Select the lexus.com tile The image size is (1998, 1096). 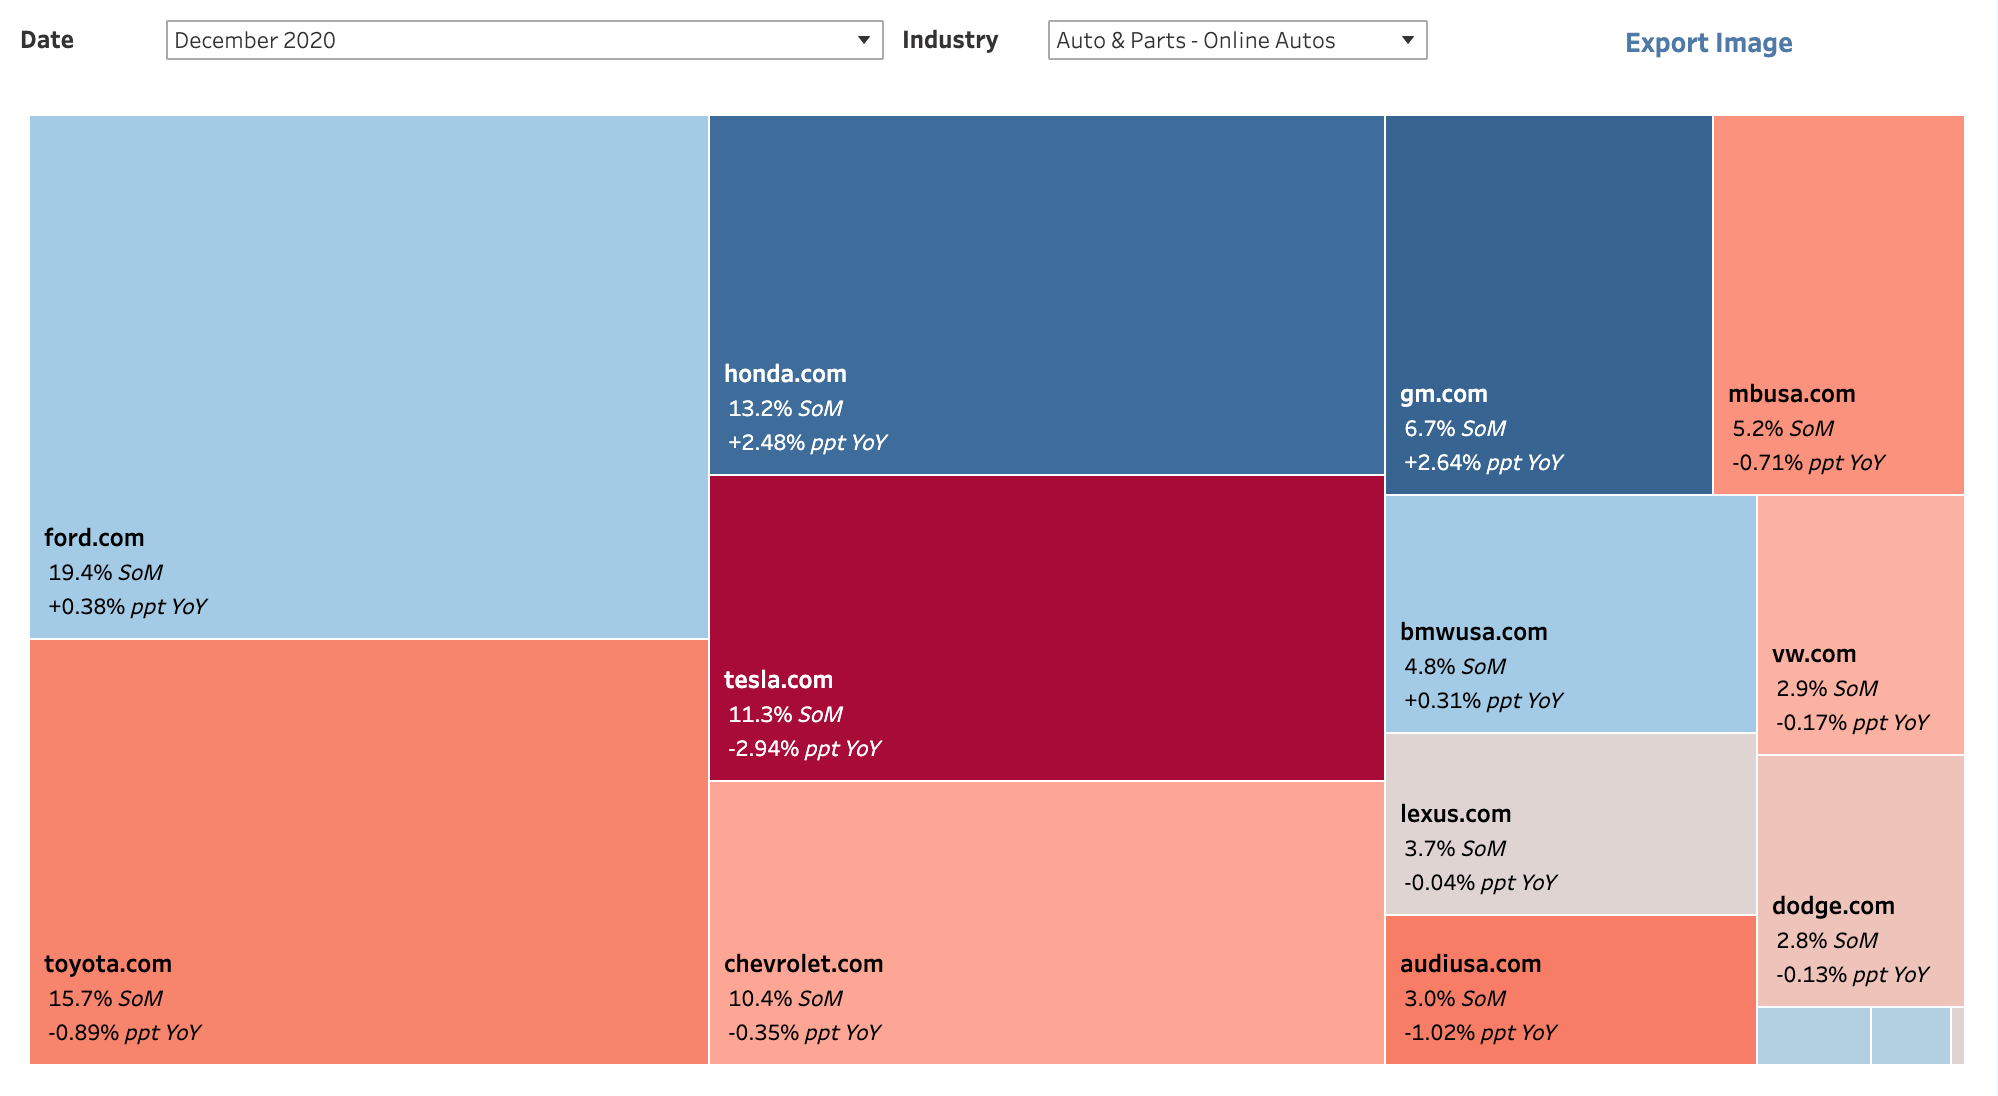1571,824
